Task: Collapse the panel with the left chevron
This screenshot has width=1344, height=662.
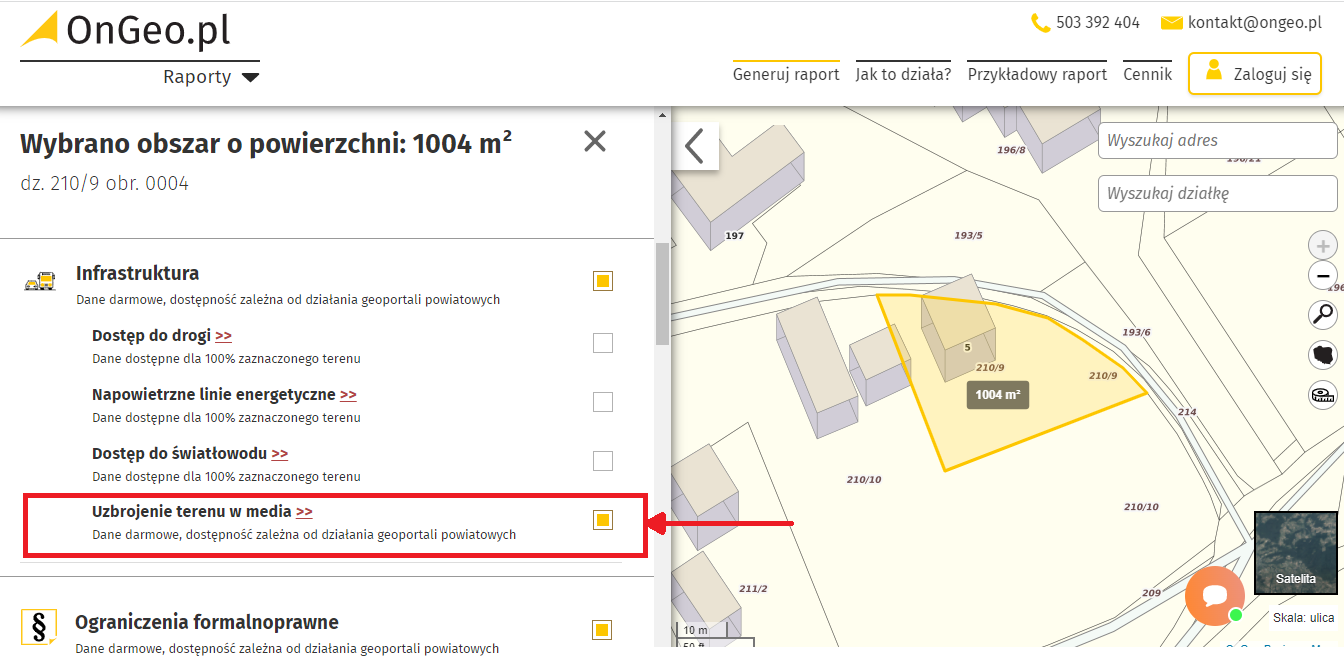Action: click(x=695, y=146)
